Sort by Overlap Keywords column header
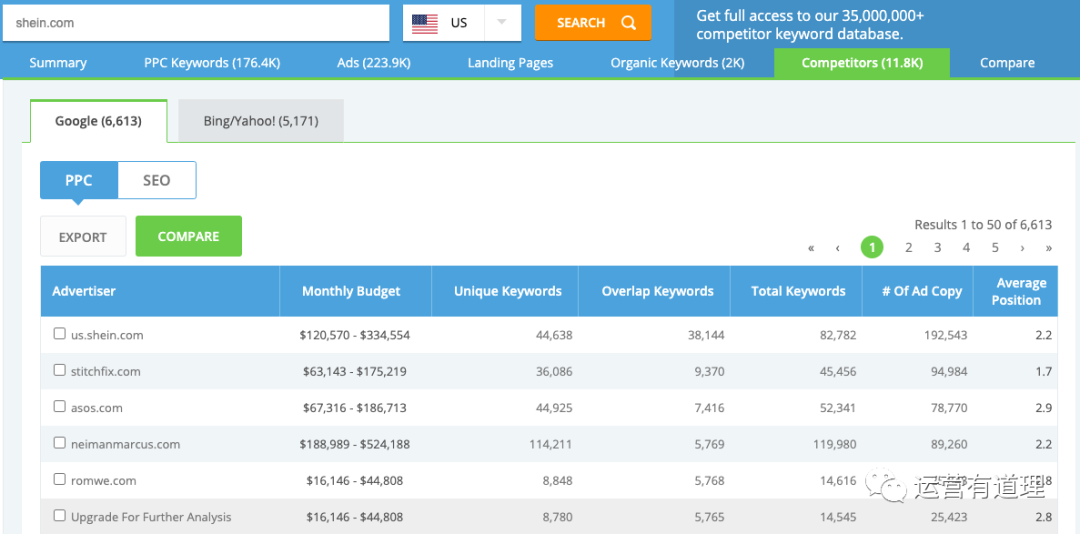This screenshot has width=1080, height=534. pyautogui.click(x=657, y=291)
